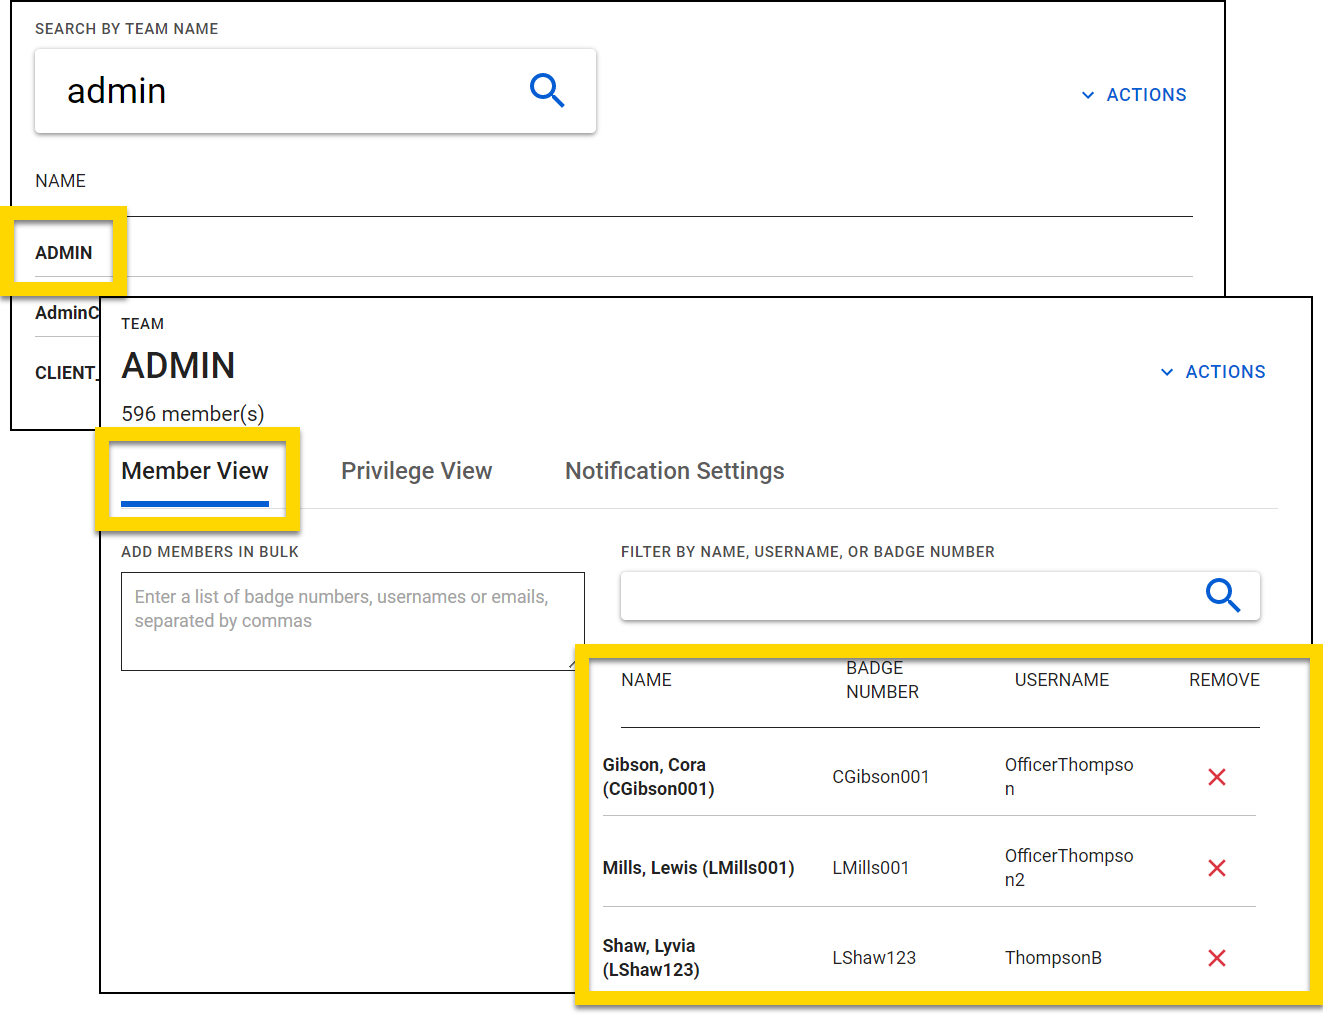
Task: Click the USERNAME column header
Action: [1061, 680]
